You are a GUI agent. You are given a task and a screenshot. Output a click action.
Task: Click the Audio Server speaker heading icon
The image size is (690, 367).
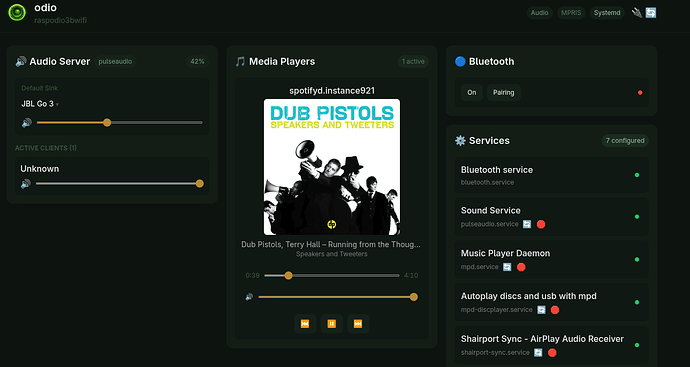click(21, 62)
